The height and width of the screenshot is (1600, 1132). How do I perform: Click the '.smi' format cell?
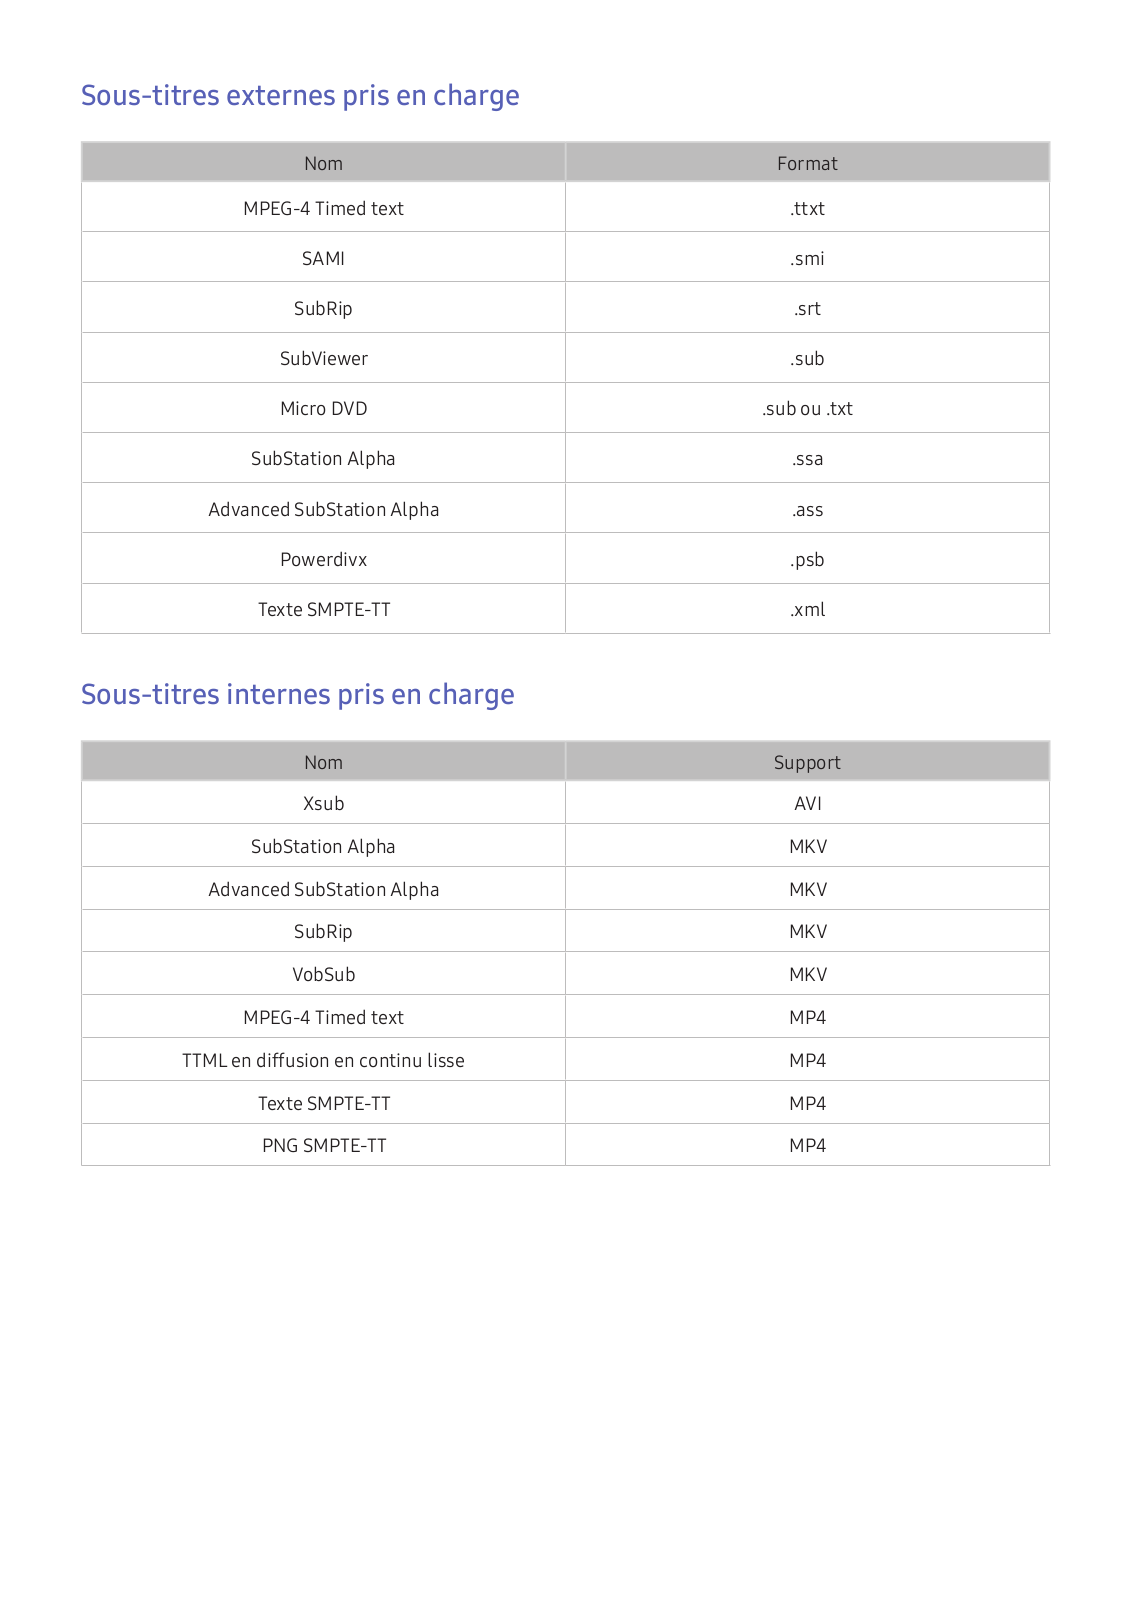807,258
